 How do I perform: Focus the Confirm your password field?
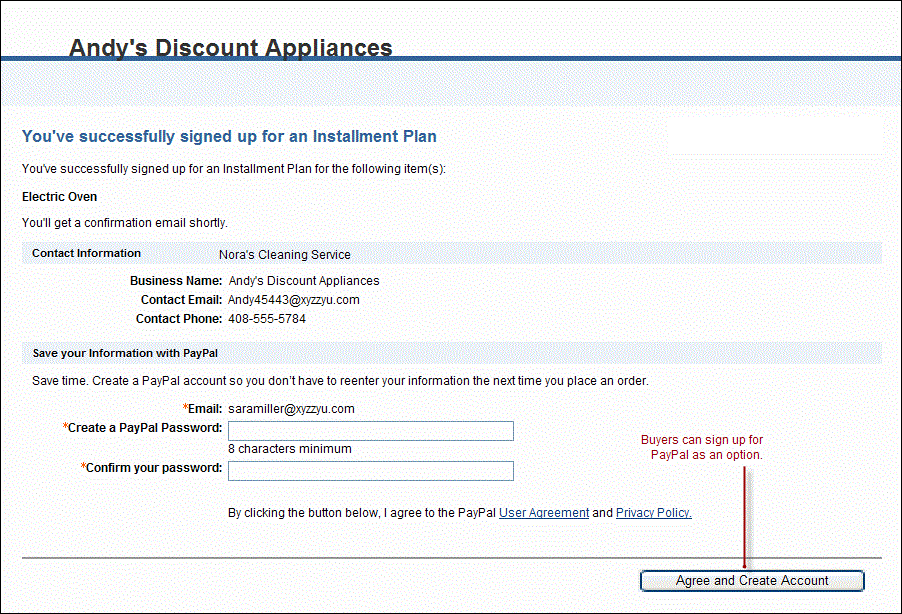[x=370, y=471]
